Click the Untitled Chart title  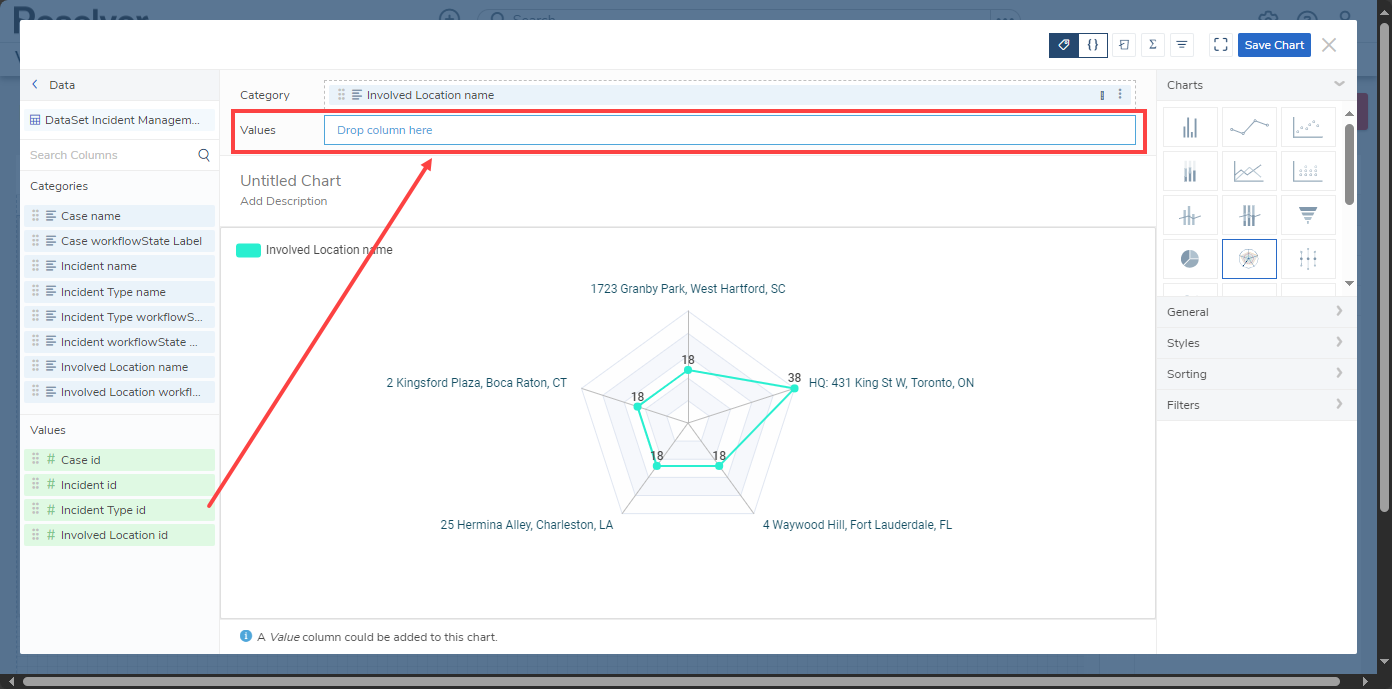pyautogui.click(x=290, y=181)
